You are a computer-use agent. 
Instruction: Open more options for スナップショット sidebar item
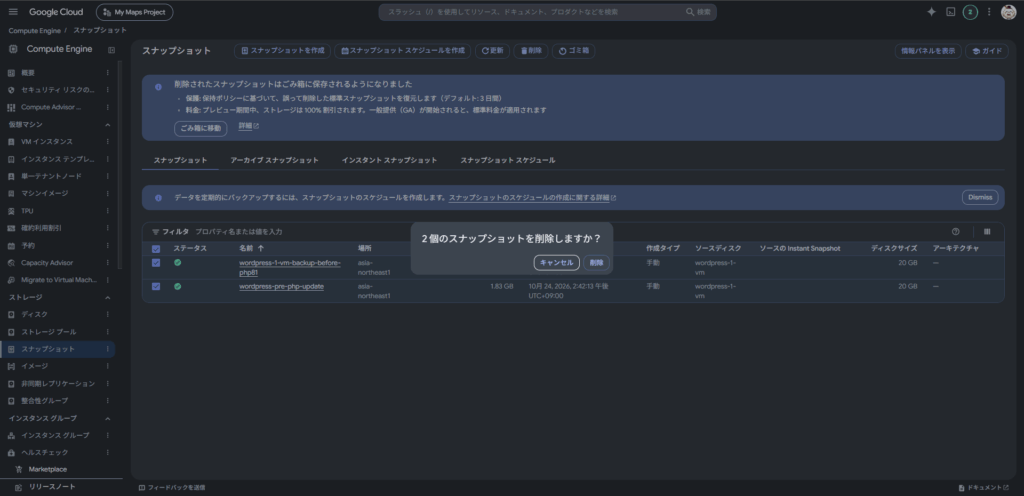pyautogui.click(x=108, y=349)
